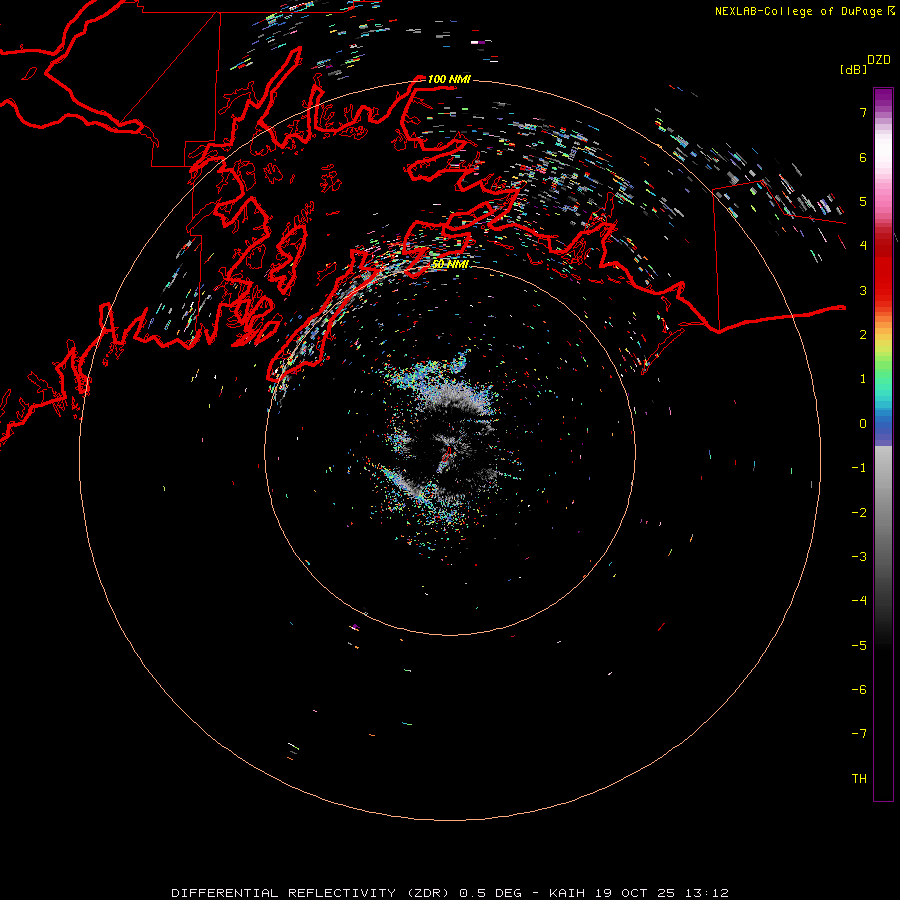The image size is (900, 900).
Task: Click the red section of the color bar
Action: (883, 270)
